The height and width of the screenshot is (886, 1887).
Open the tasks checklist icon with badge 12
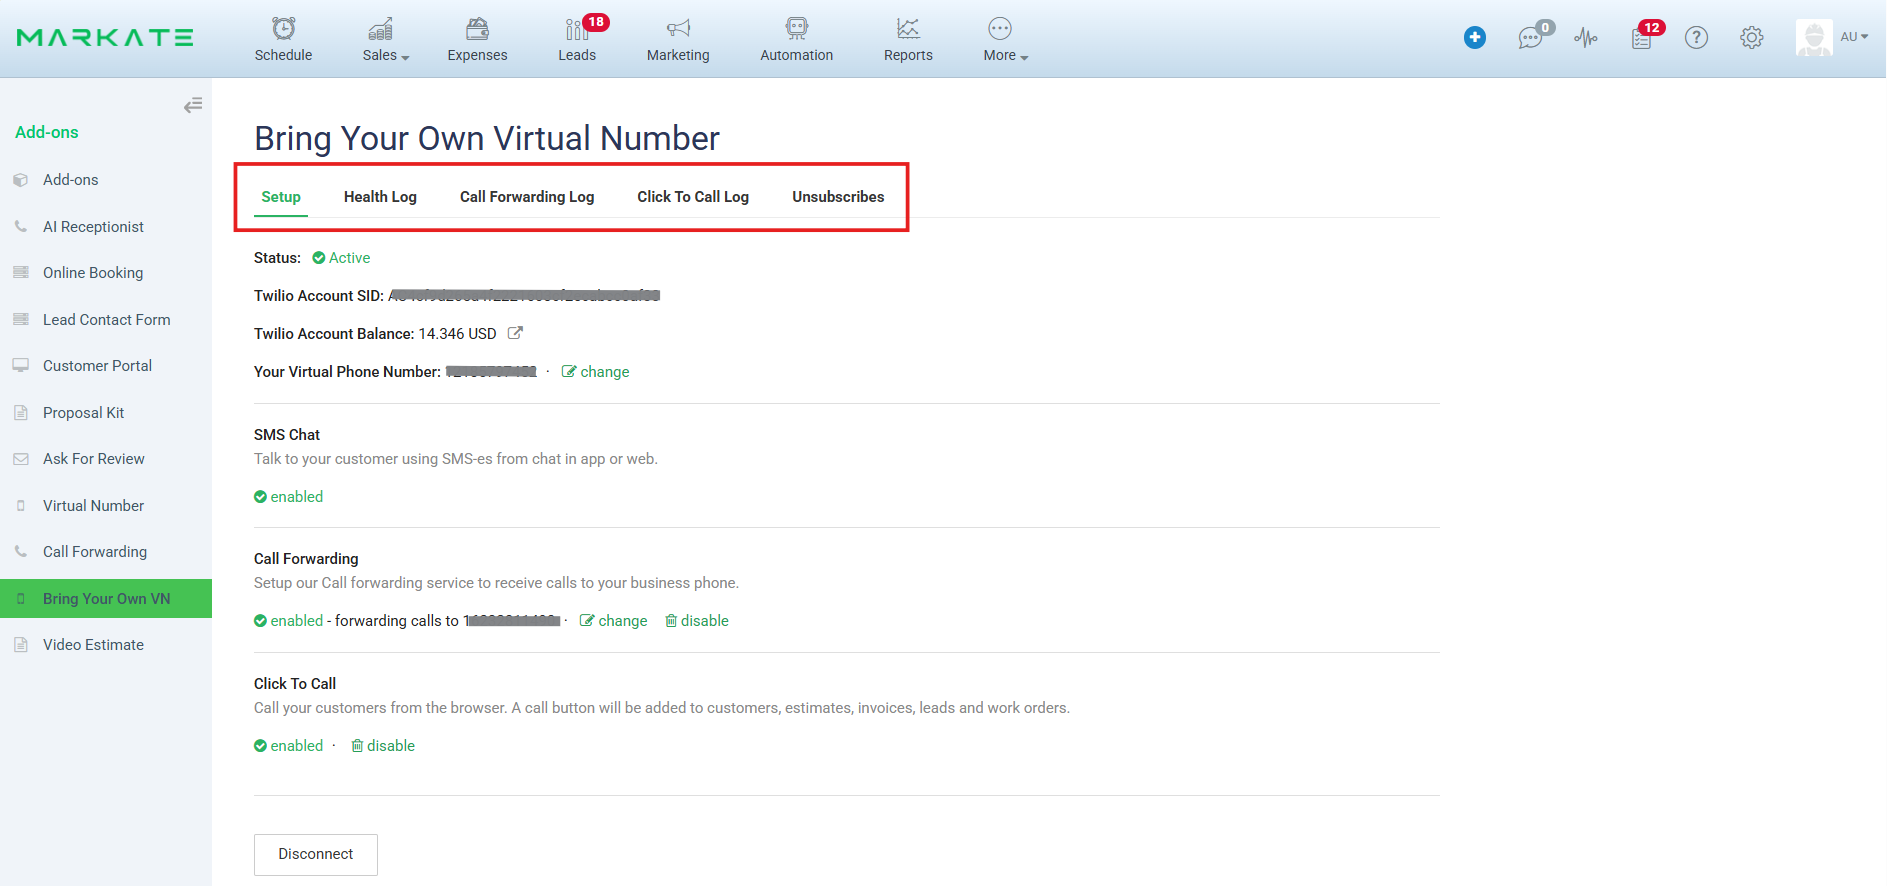coord(1641,38)
